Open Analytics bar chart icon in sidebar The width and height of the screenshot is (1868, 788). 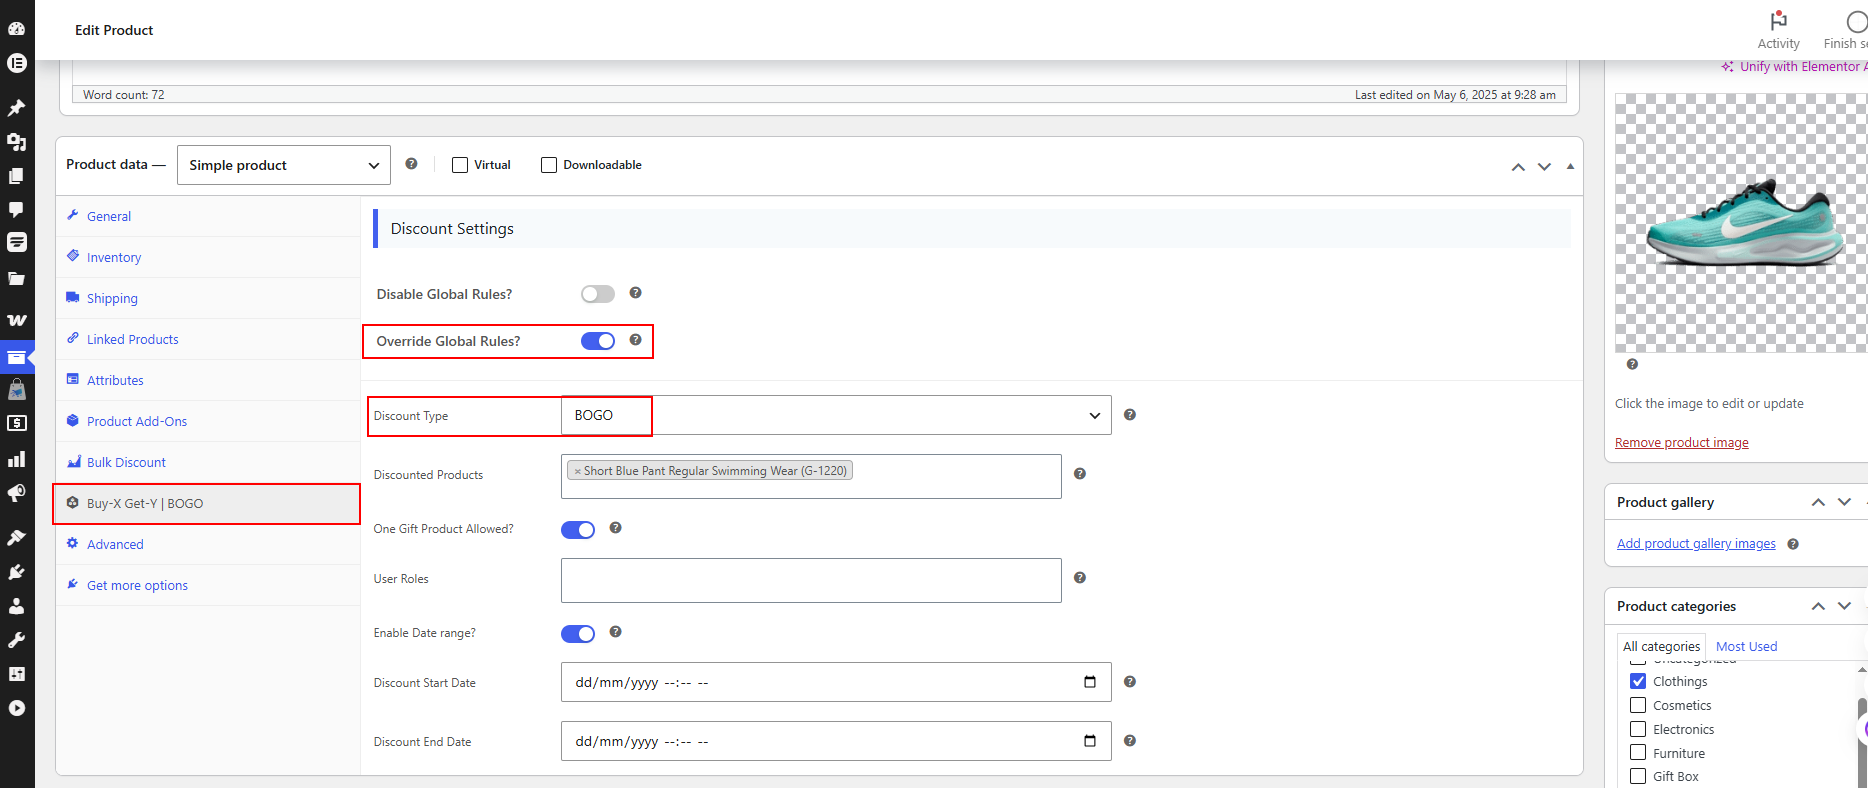pos(17,459)
